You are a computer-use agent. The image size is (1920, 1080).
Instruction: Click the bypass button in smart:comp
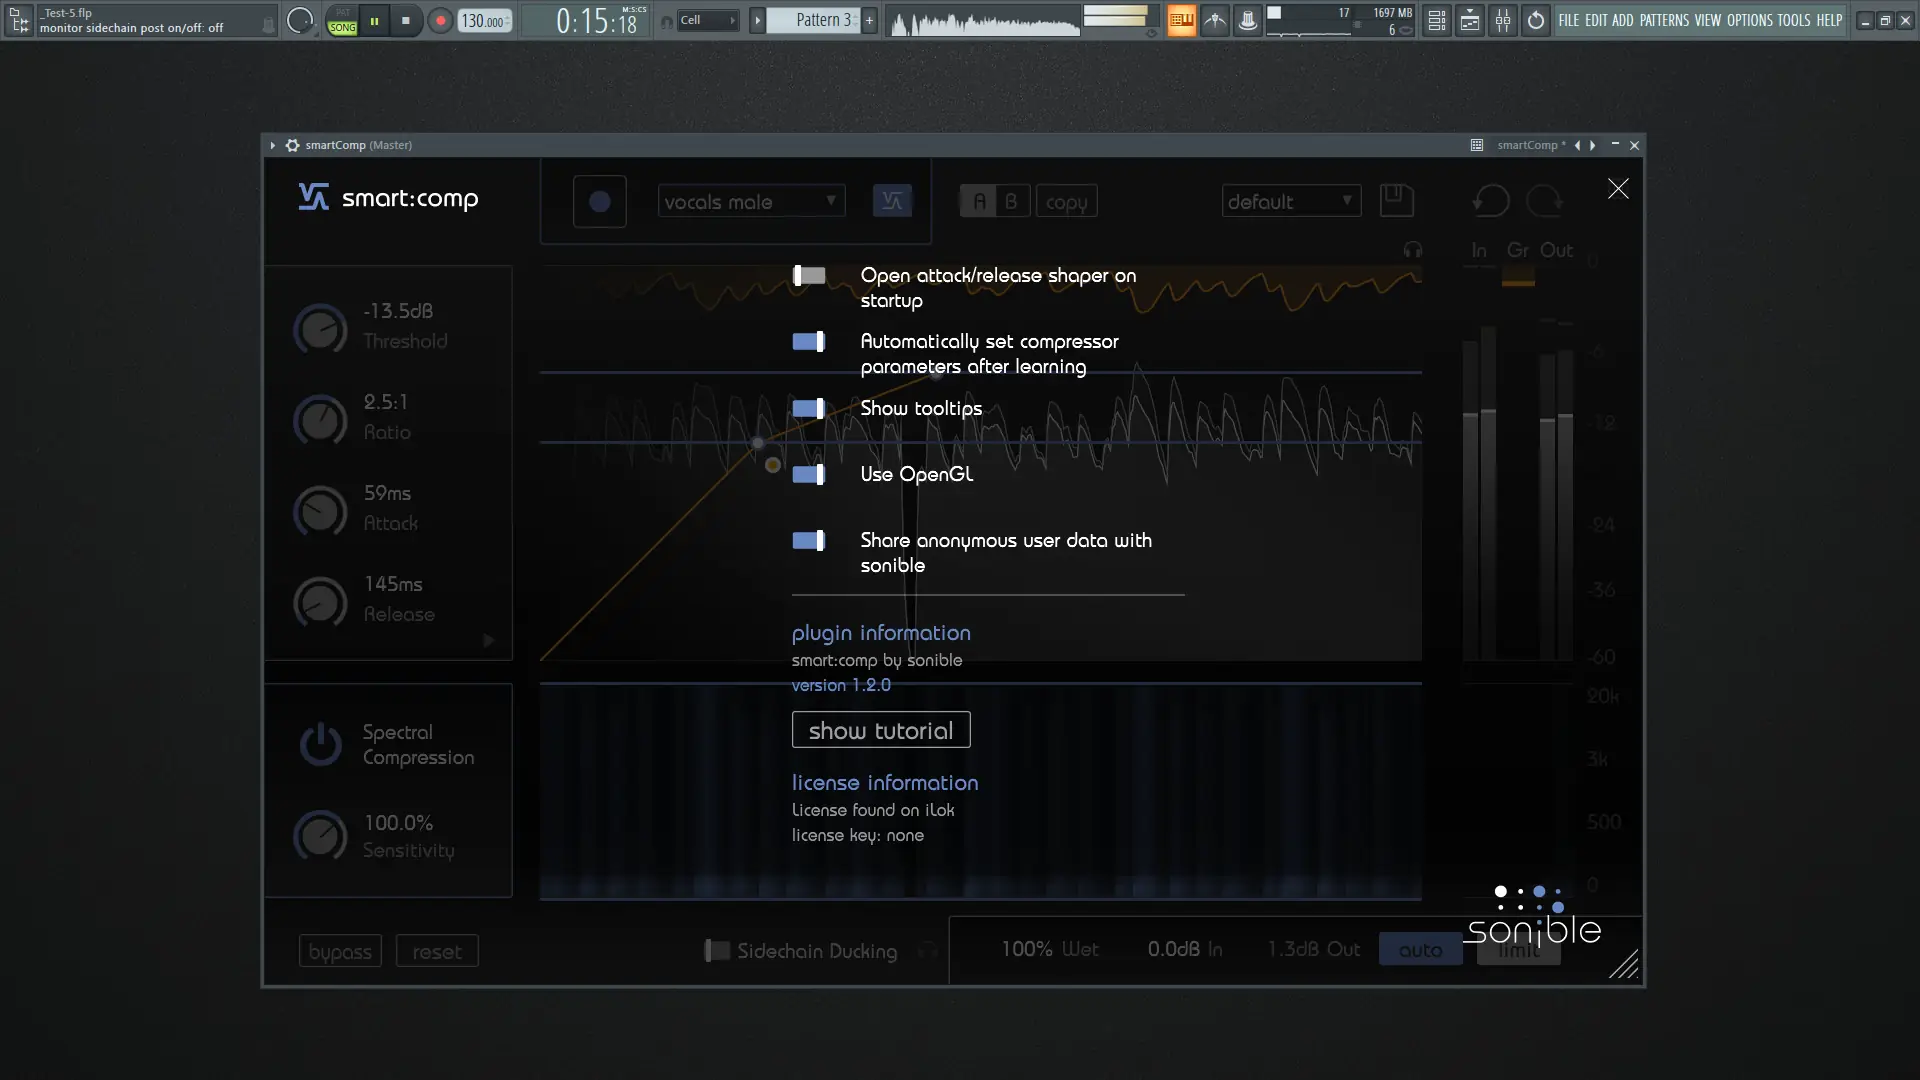(339, 950)
